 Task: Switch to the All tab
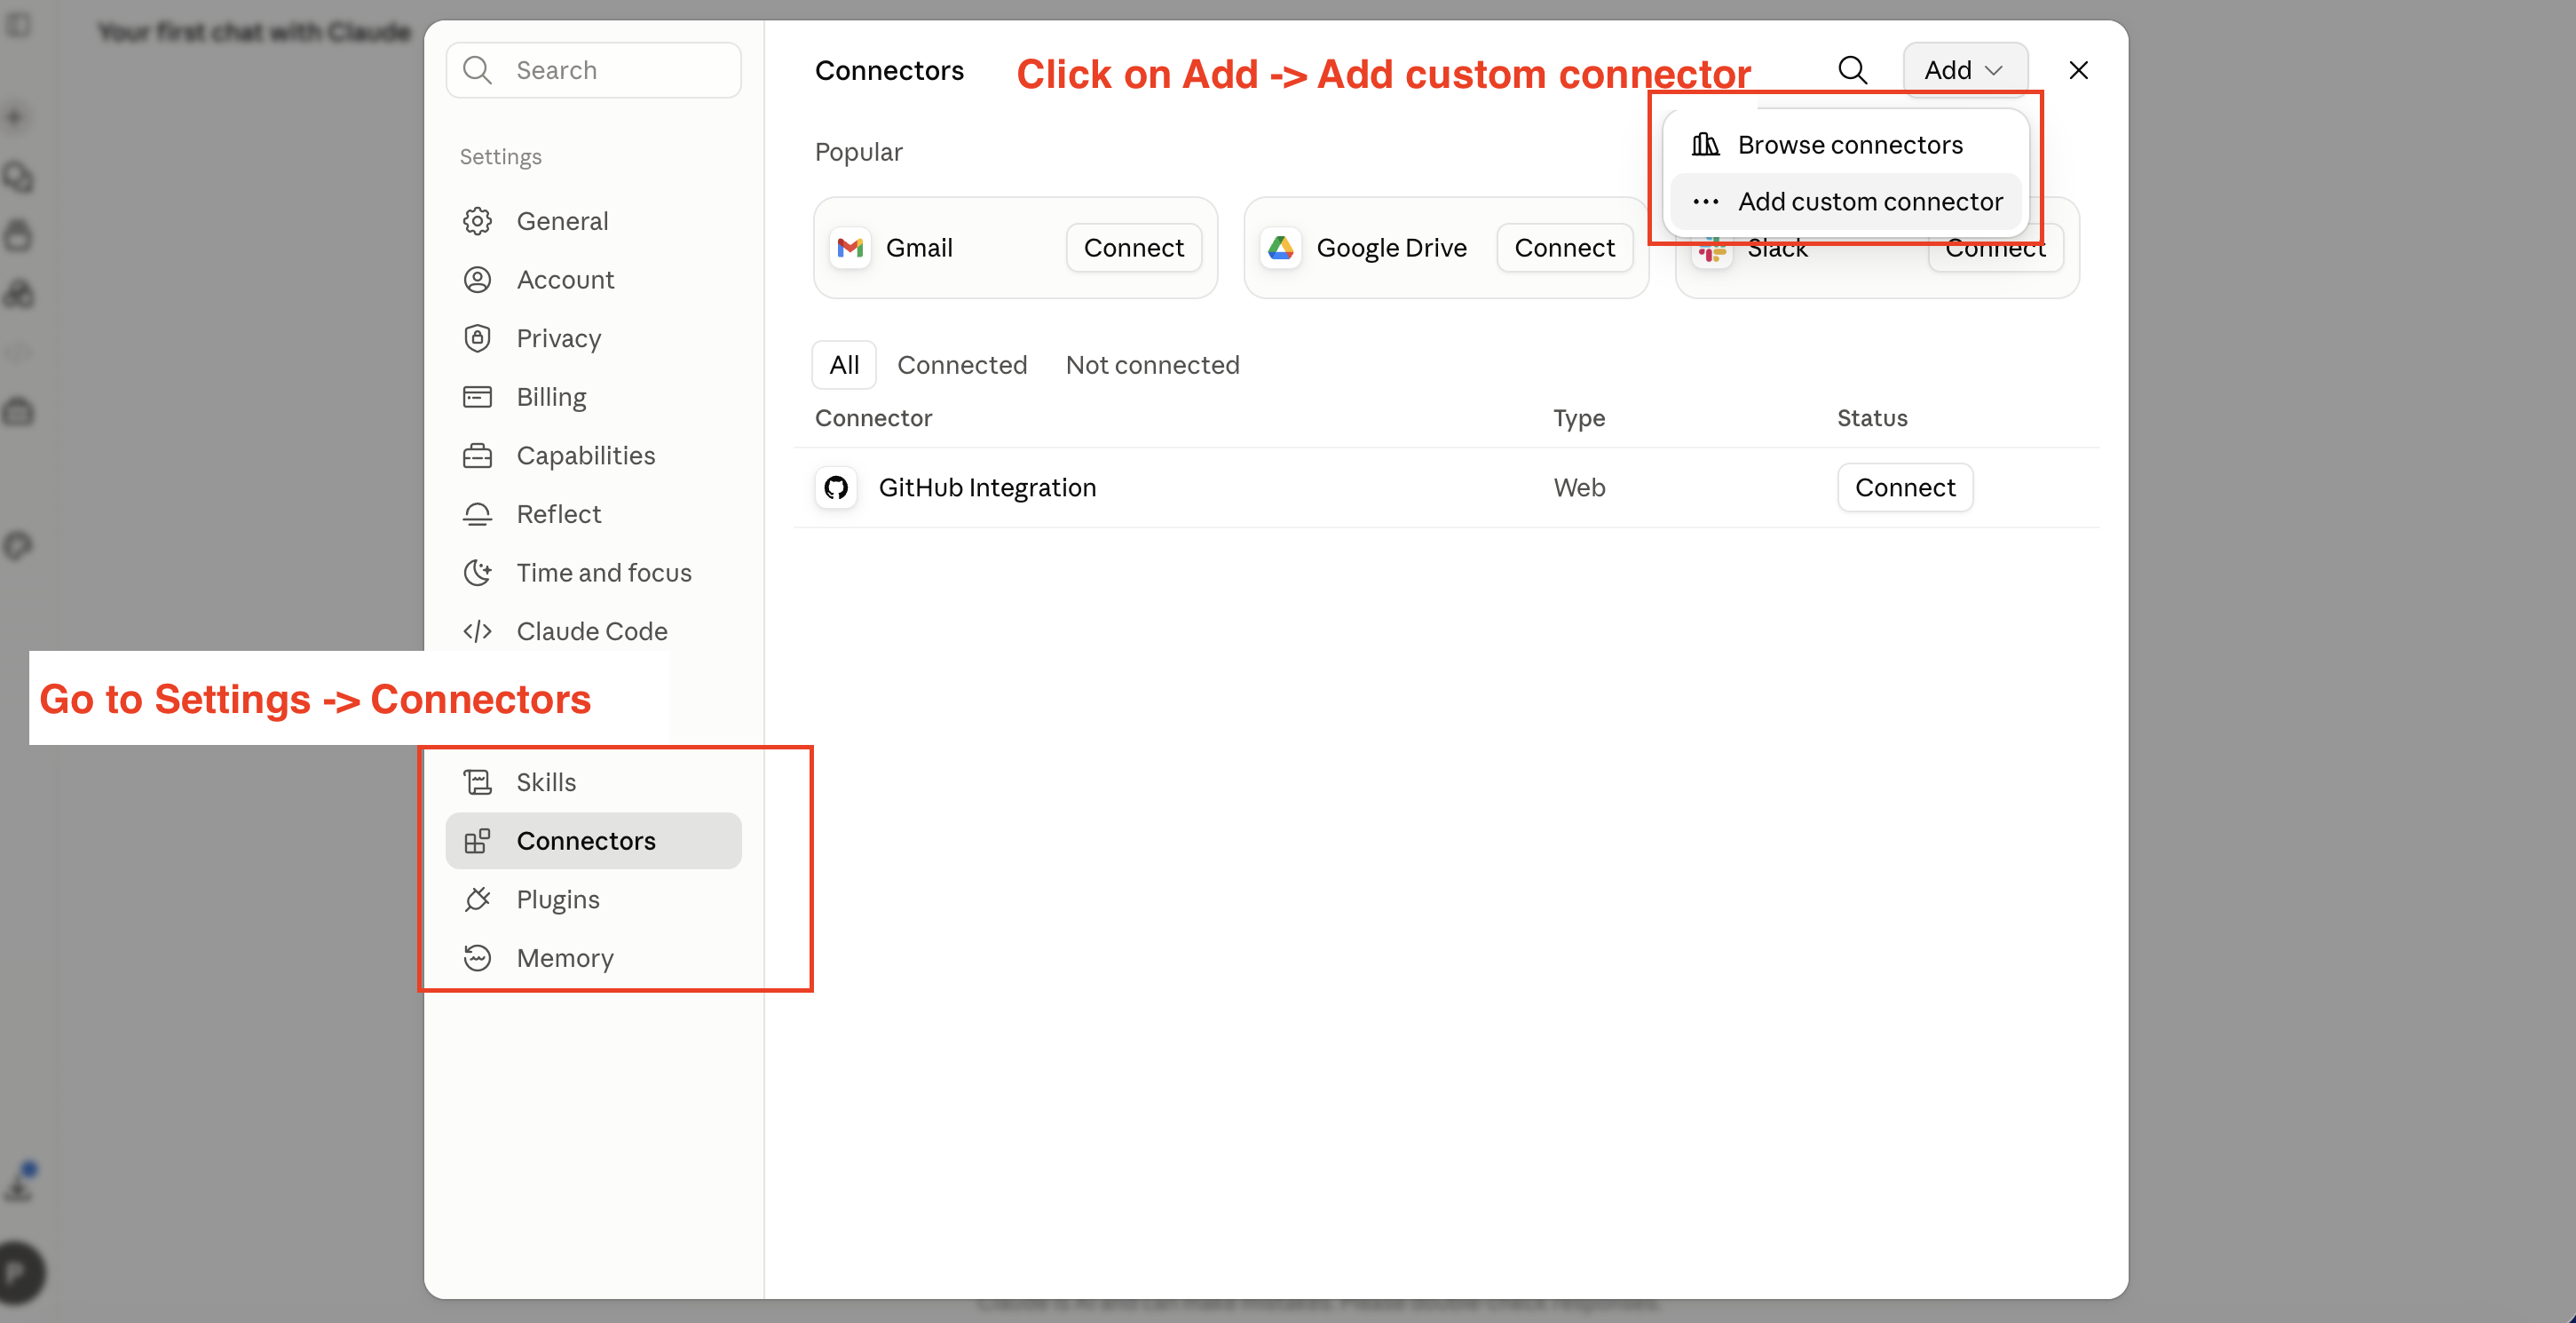click(844, 365)
